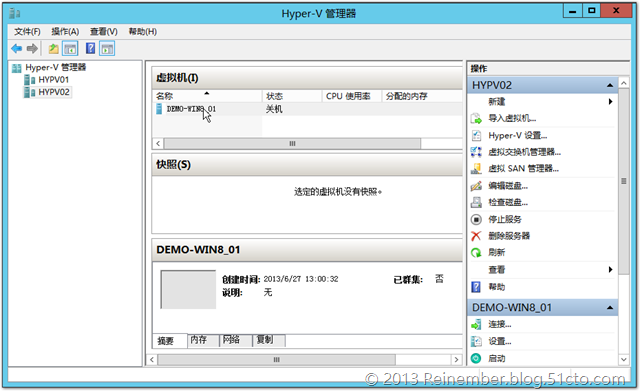The width and height of the screenshot is (640, 391).
Task: Open the 设置 icon for DEMO-WIN8_01
Action: 476,341
